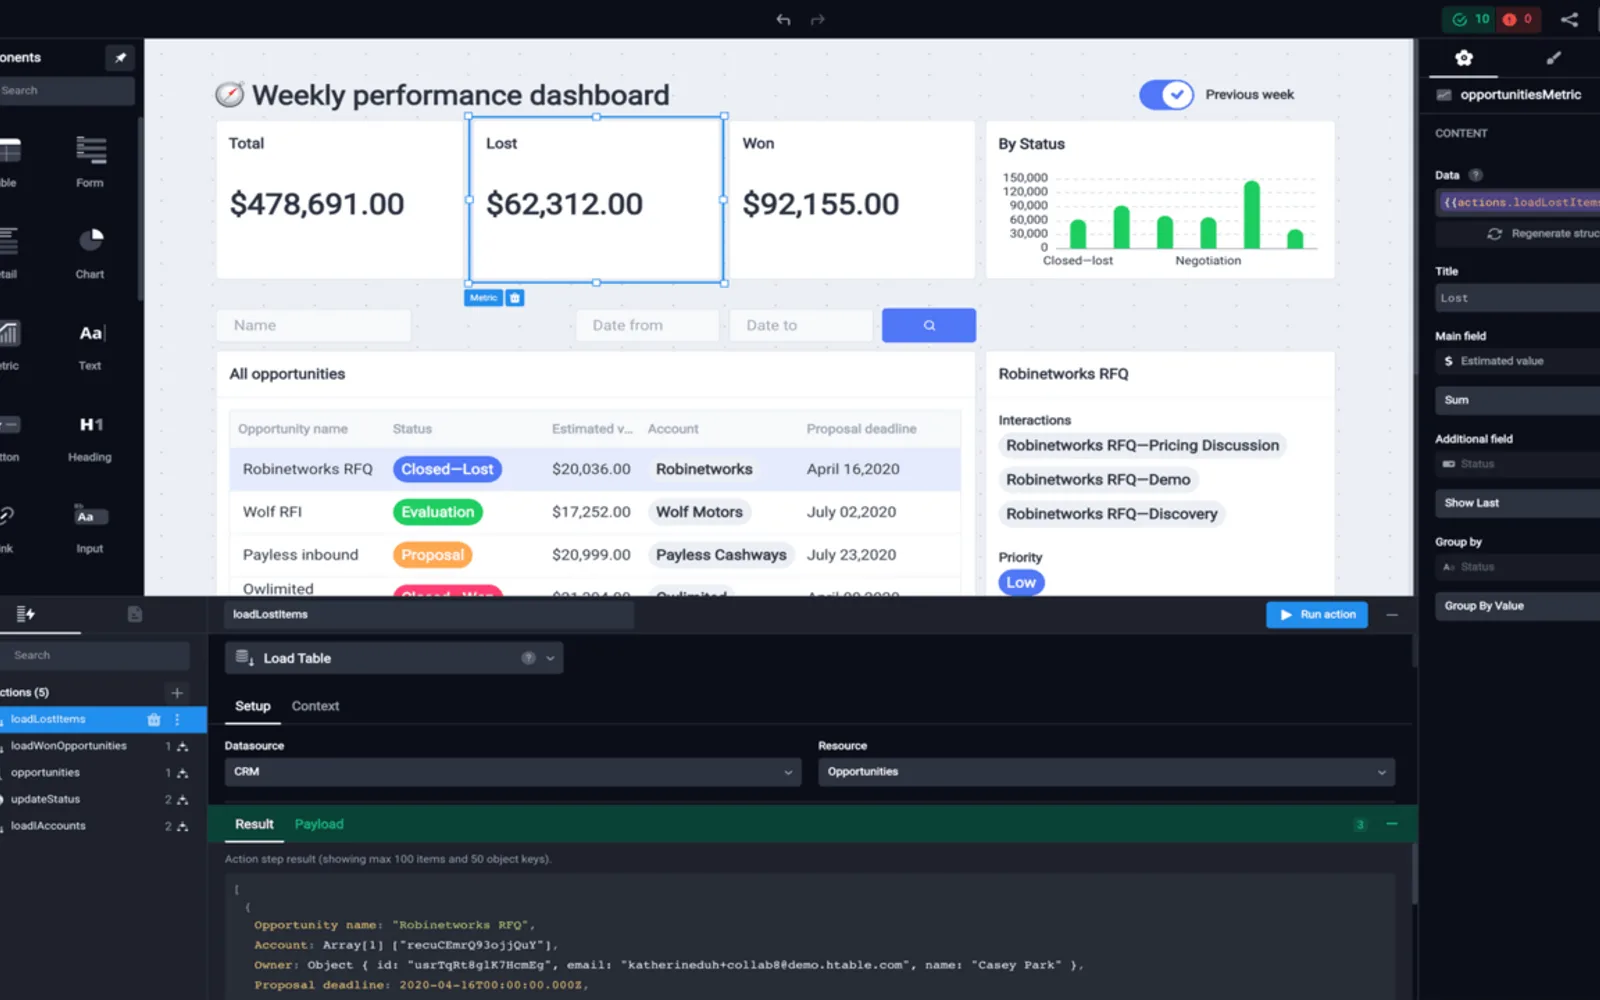This screenshot has width=1600, height=1000.
Task: Select the Heading component icon
Action: 90,425
